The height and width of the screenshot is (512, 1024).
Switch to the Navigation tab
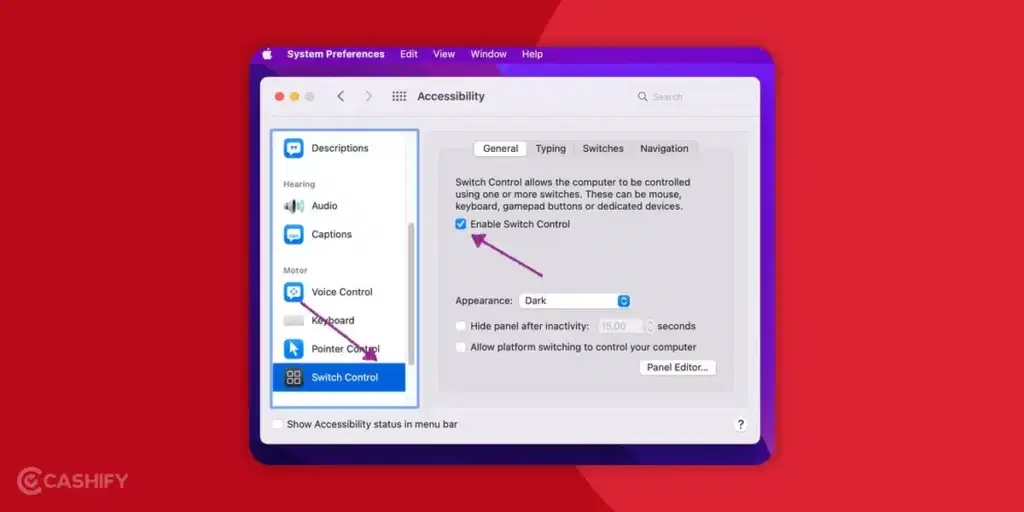664,149
